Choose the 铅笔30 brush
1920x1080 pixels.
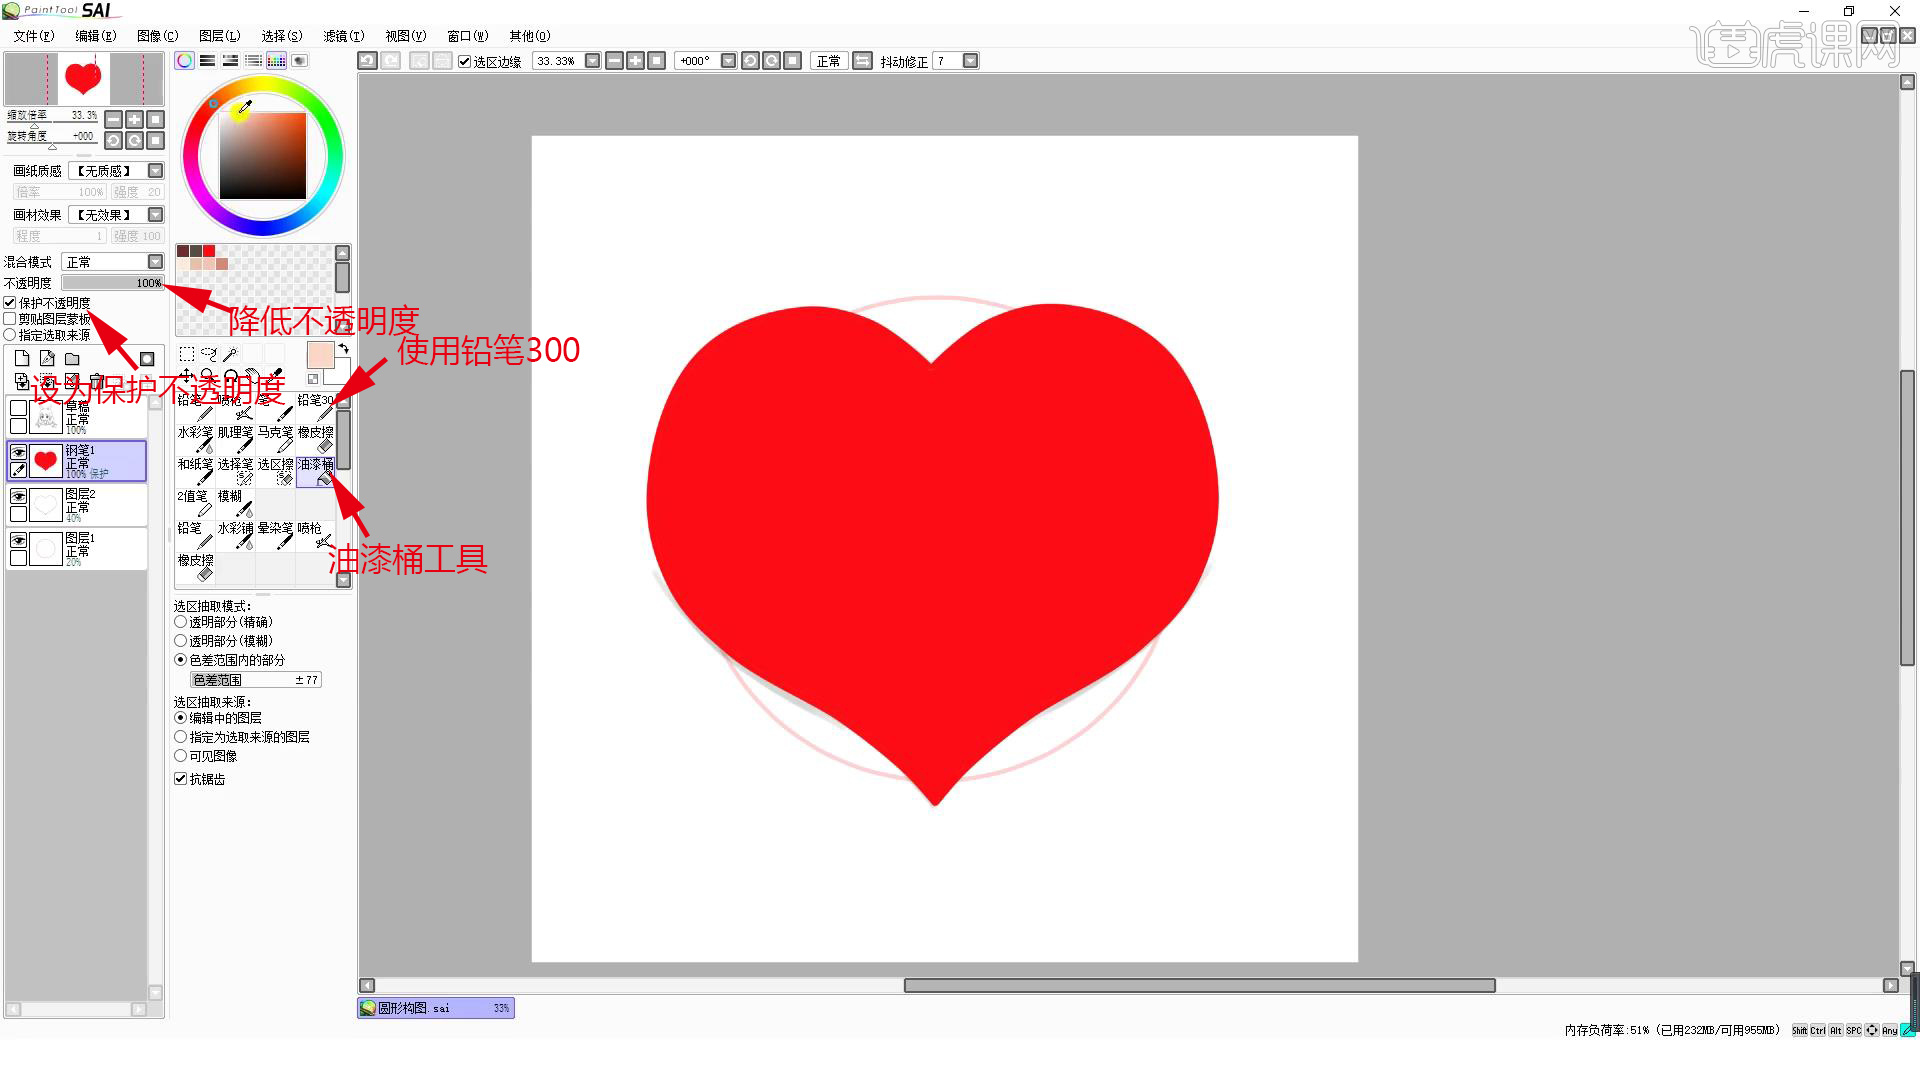coord(316,407)
